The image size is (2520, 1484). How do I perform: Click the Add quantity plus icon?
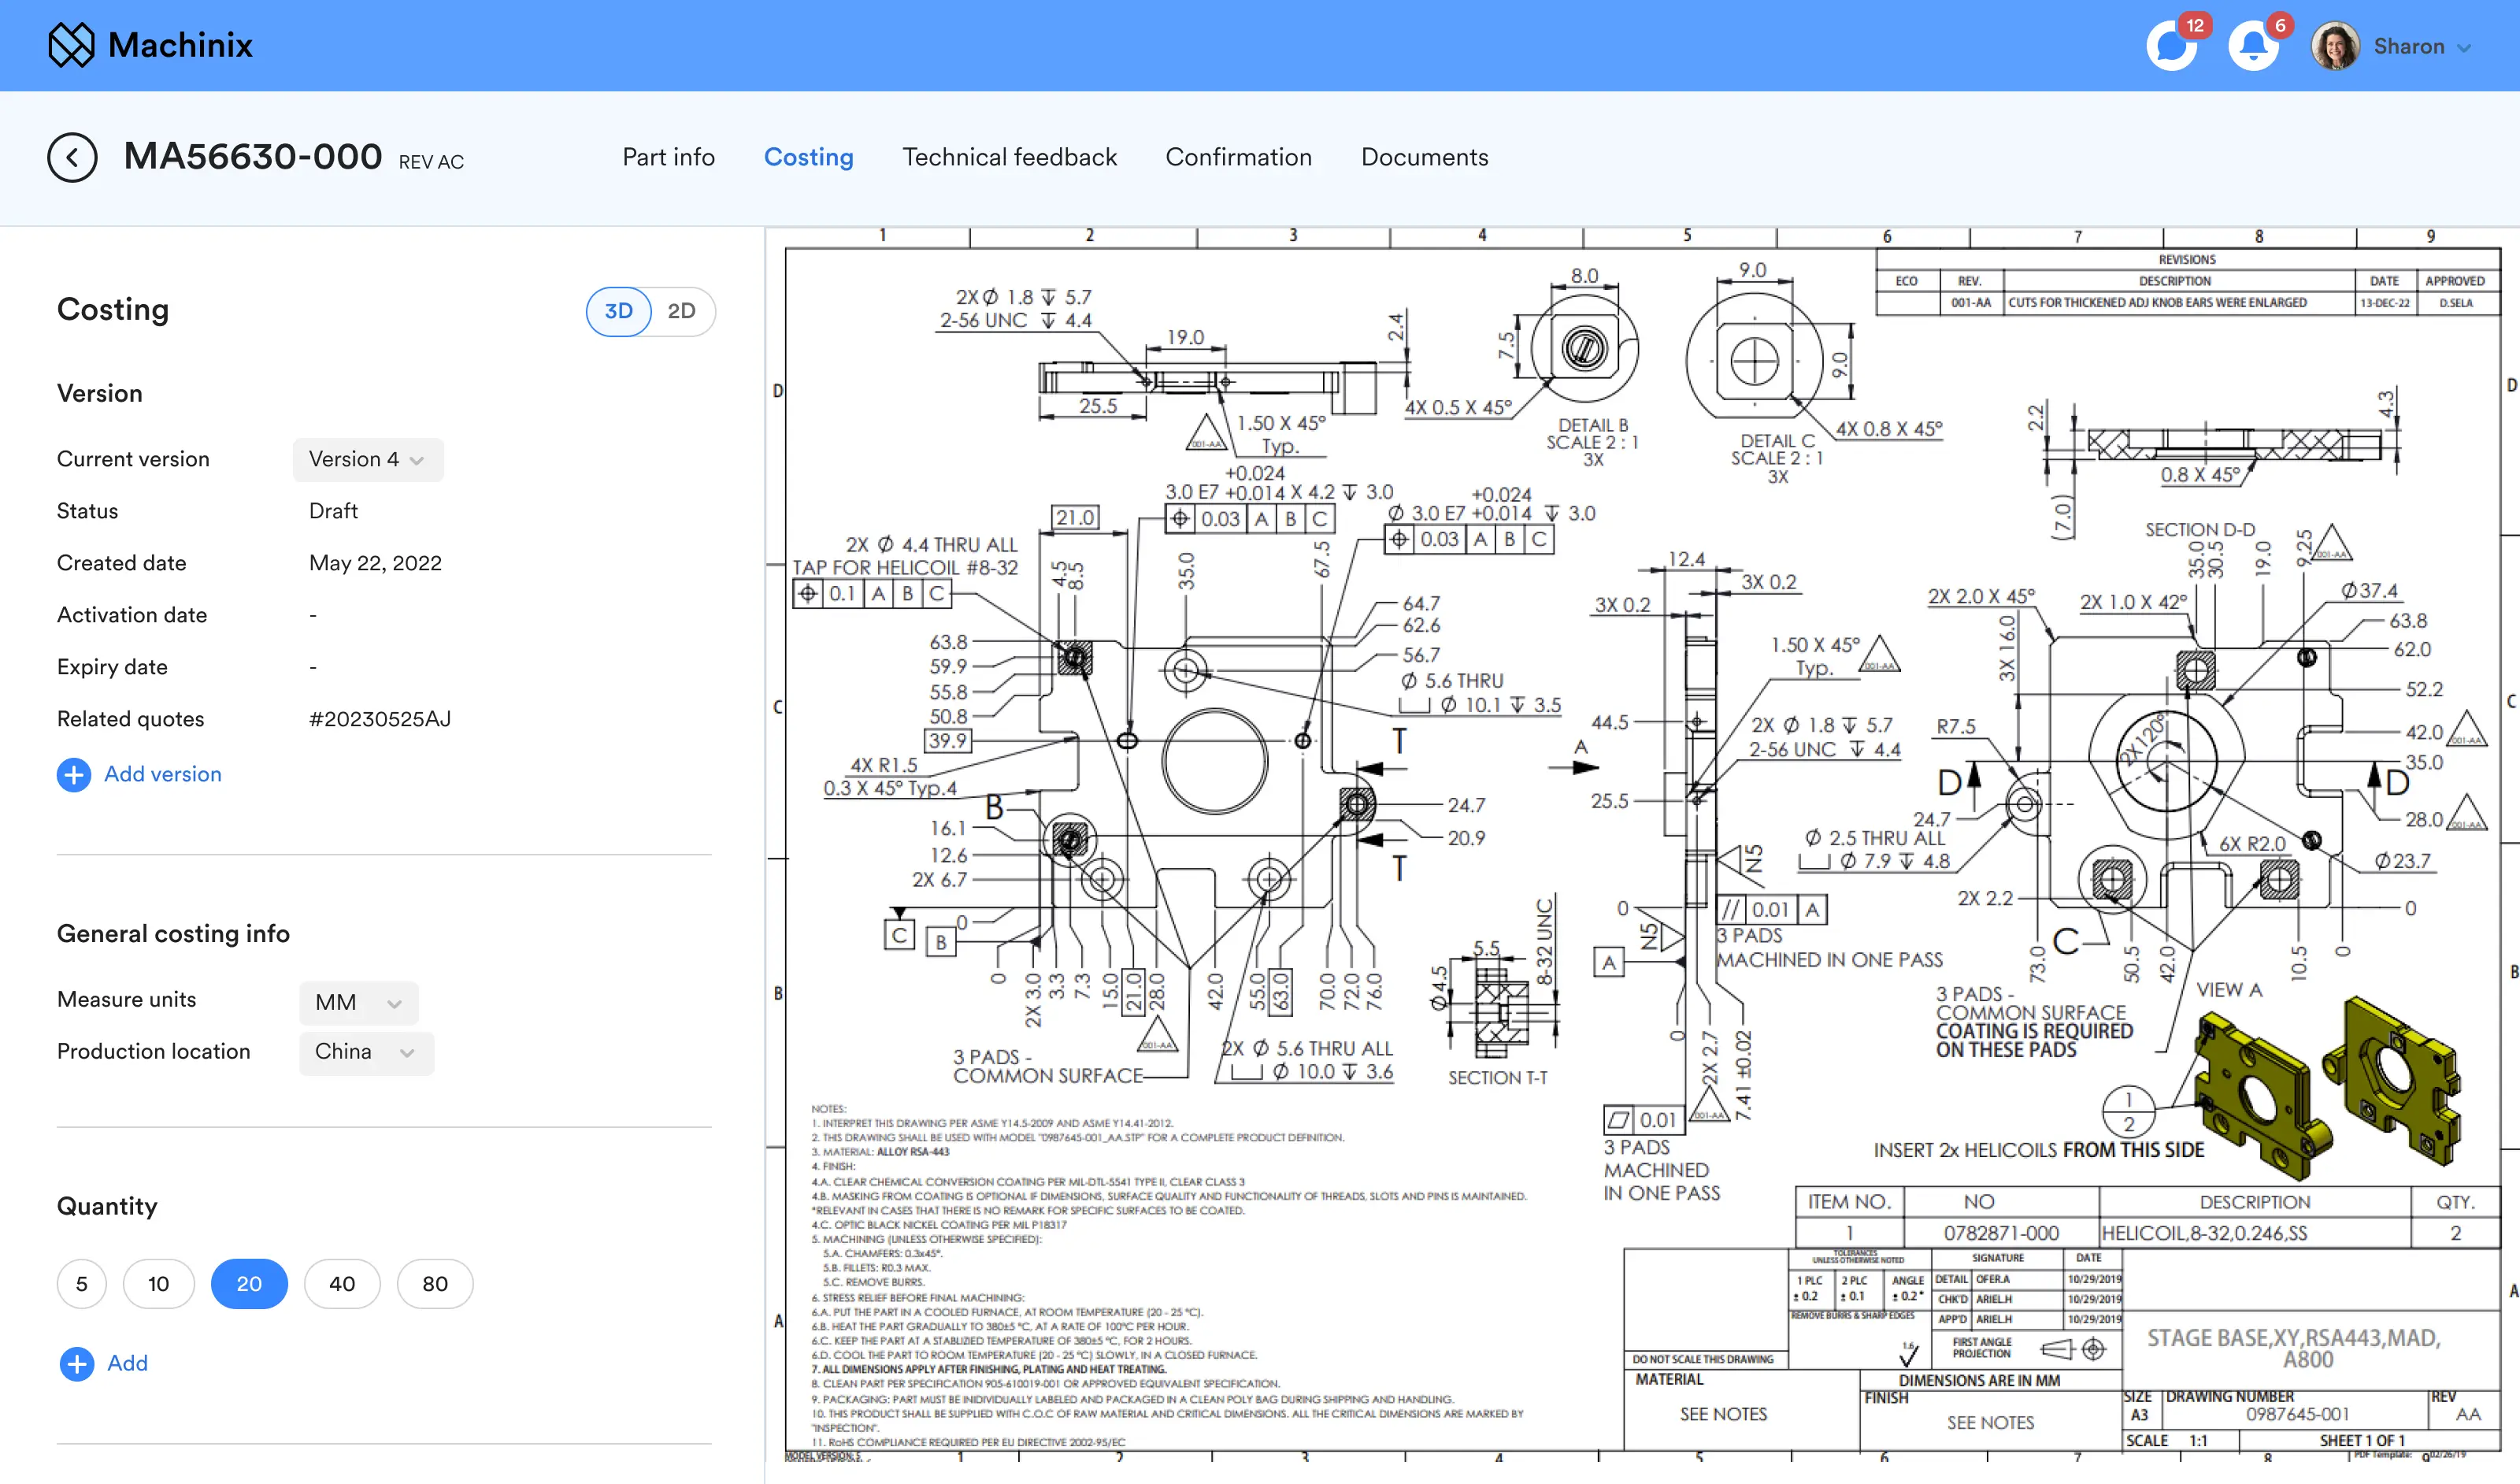point(76,1363)
